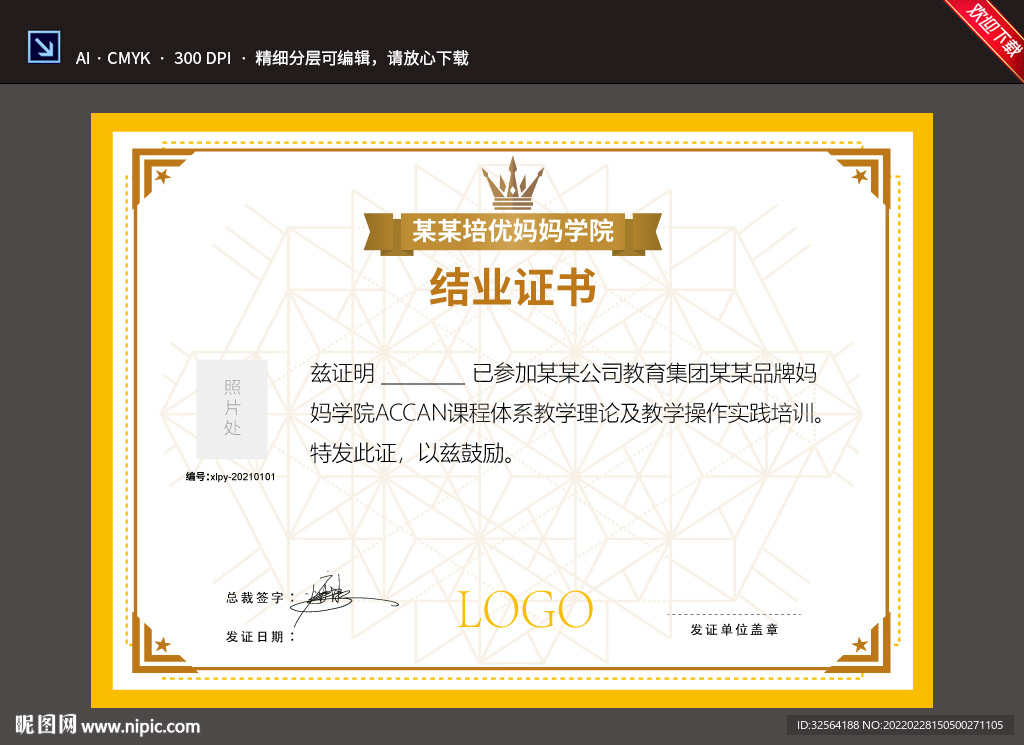Click the 精细分层可编辑，请放心下载 text

click(362, 58)
